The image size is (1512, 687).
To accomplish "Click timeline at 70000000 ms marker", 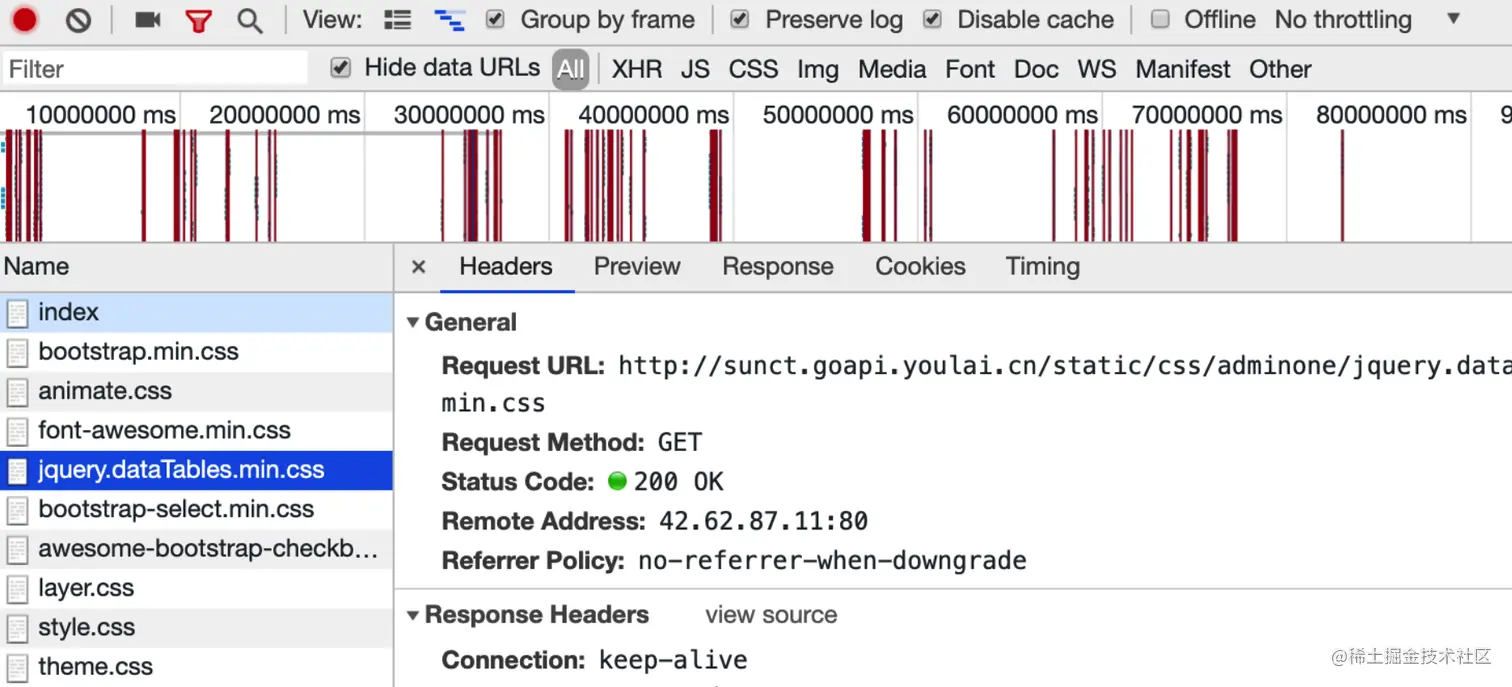I will click(x=1206, y=115).
